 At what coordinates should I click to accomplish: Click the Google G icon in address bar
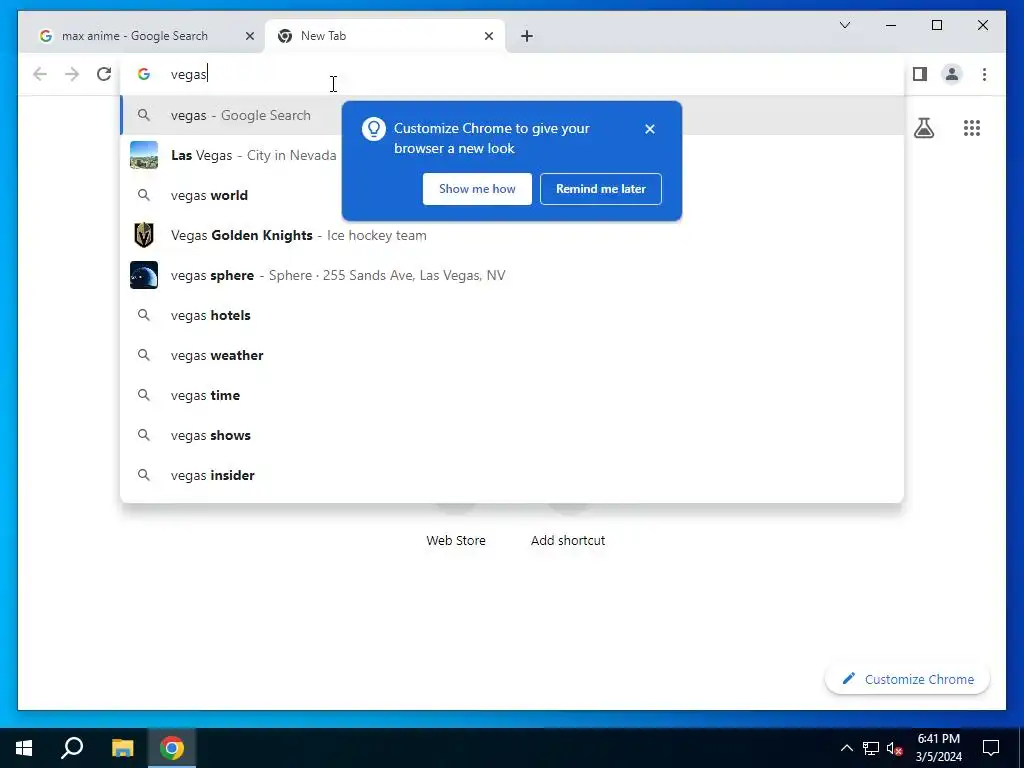coord(144,74)
